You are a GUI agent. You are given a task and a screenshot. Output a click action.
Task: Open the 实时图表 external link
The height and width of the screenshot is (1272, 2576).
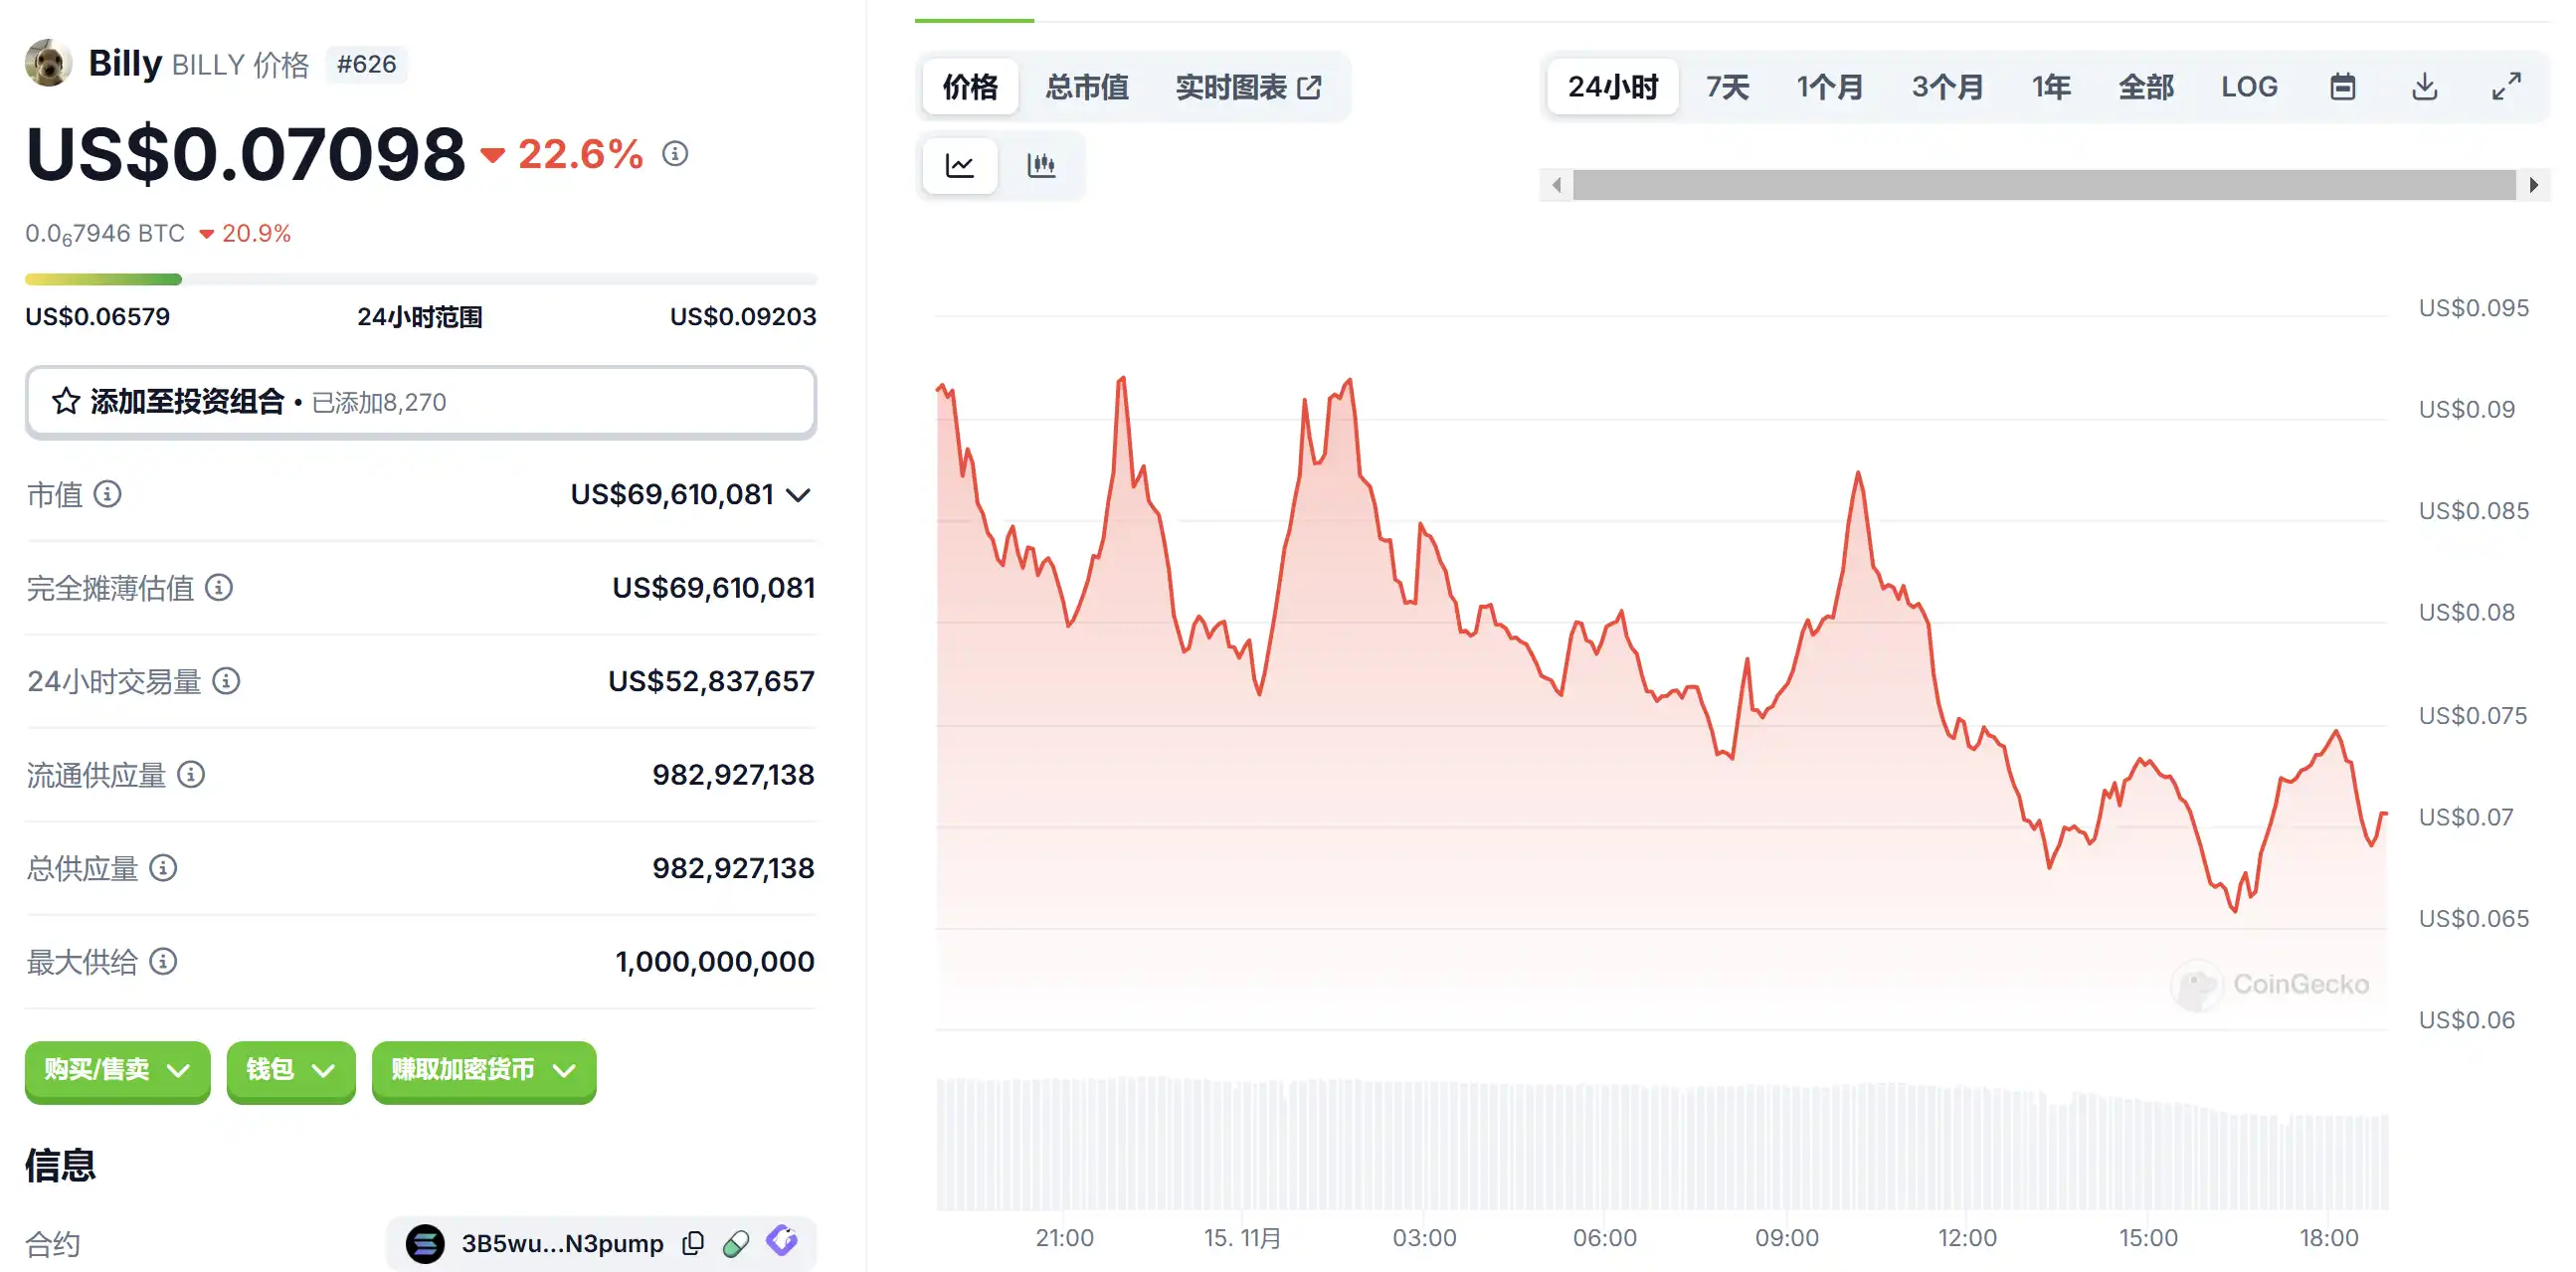(x=1248, y=87)
